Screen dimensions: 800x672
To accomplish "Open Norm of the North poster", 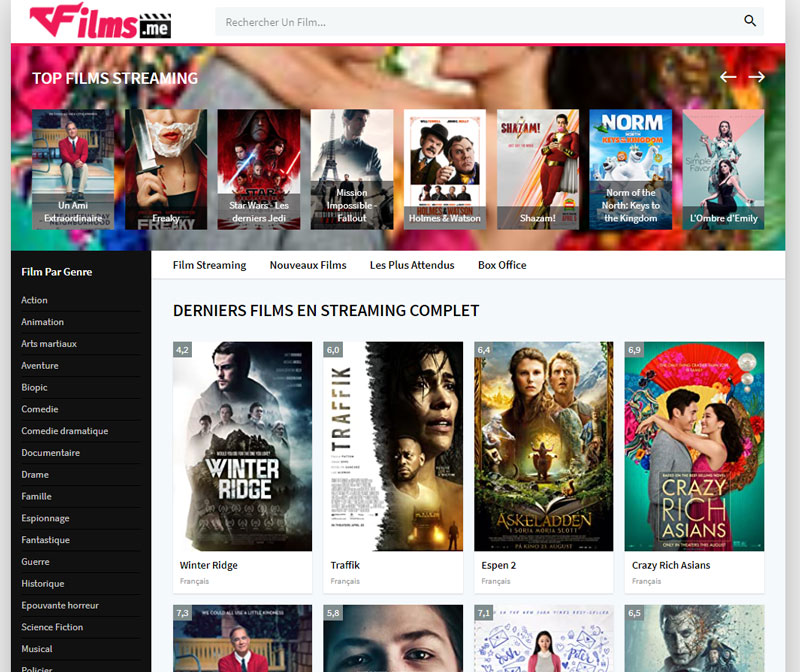I will click(x=631, y=169).
